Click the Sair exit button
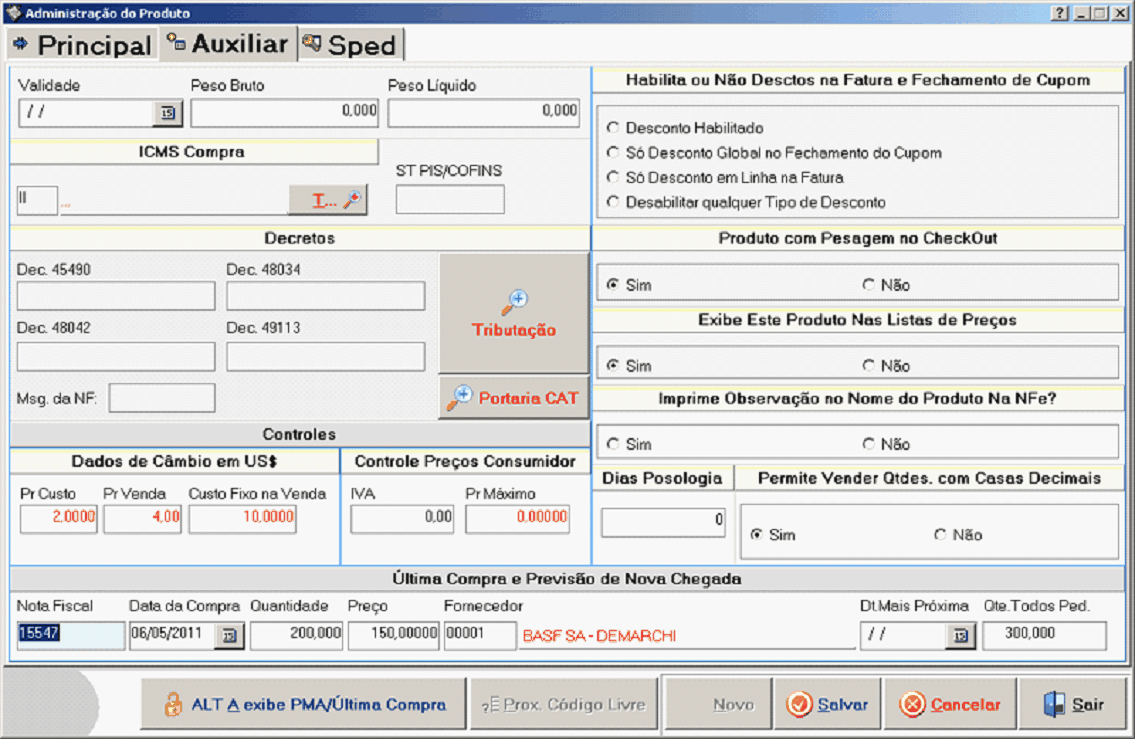This screenshot has width=1136, height=740. click(1073, 705)
